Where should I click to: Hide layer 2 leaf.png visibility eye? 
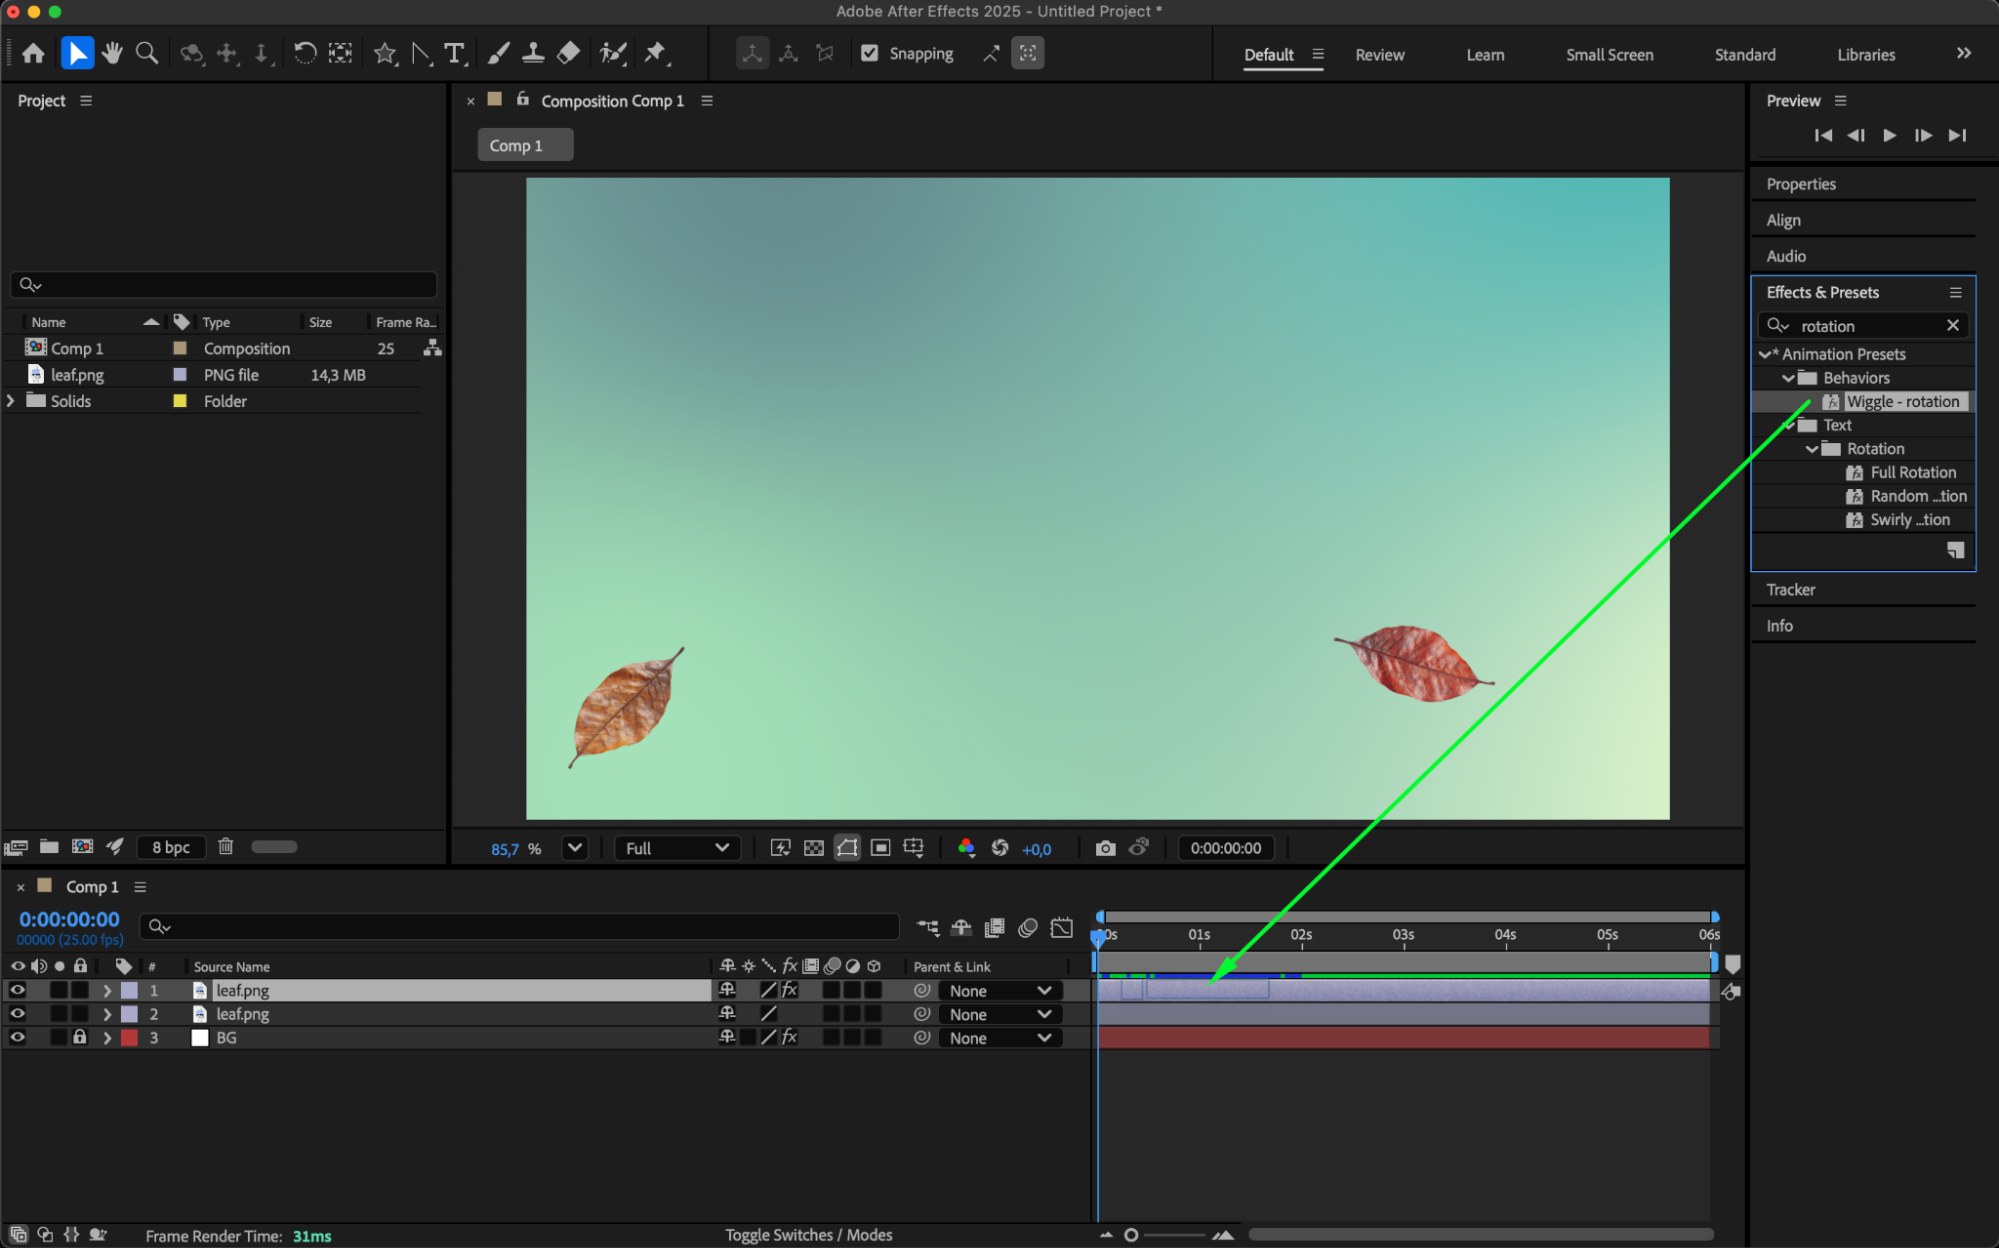click(17, 1013)
